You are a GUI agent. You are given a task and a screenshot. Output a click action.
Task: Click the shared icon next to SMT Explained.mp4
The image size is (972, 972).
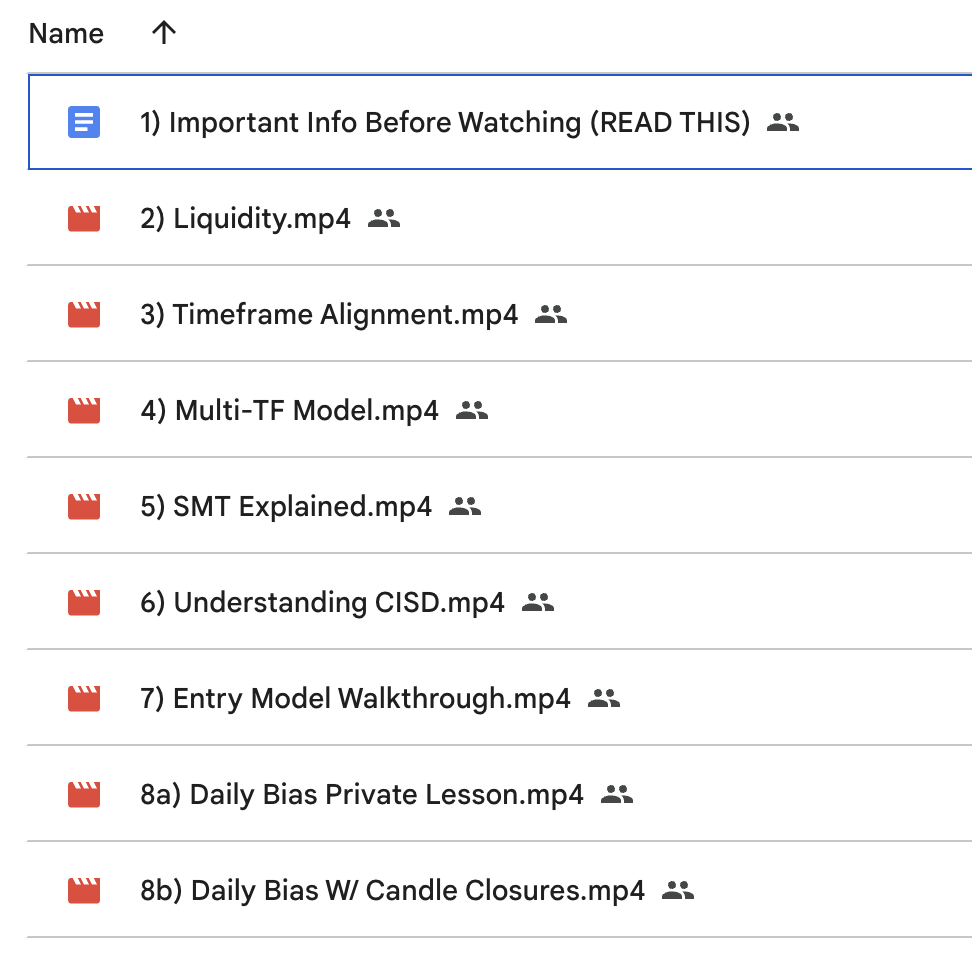[465, 506]
